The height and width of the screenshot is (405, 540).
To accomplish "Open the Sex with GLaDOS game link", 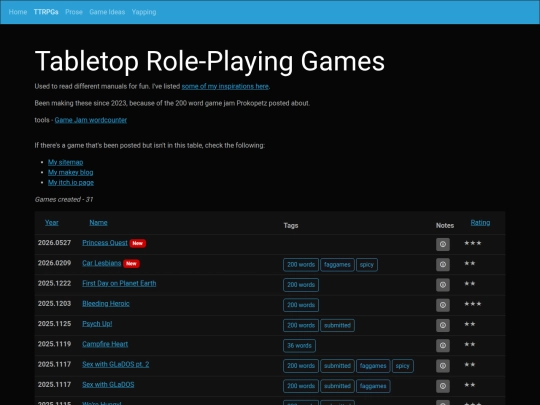I will [x=108, y=385].
